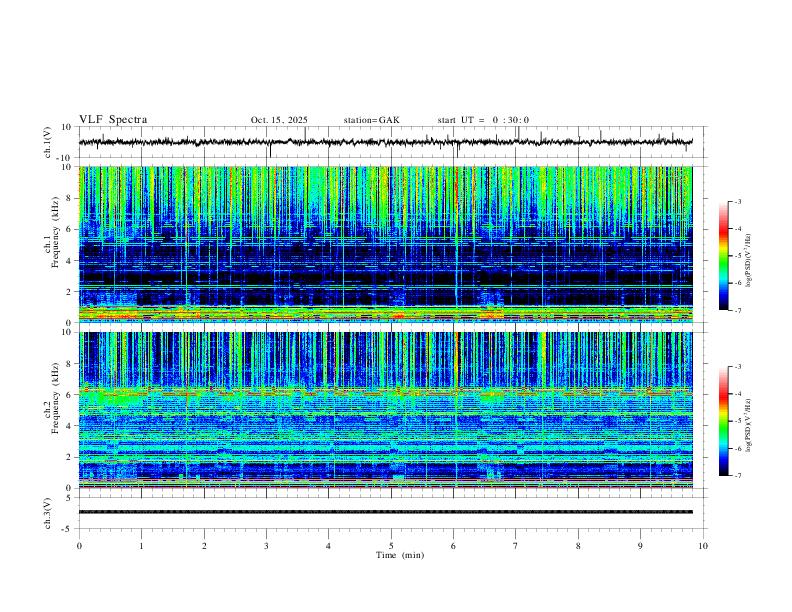The height and width of the screenshot is (612, 792).
Task: Click the 'ch.2 Frequency (kHz)' axis label
Action: tap(52, 398)
